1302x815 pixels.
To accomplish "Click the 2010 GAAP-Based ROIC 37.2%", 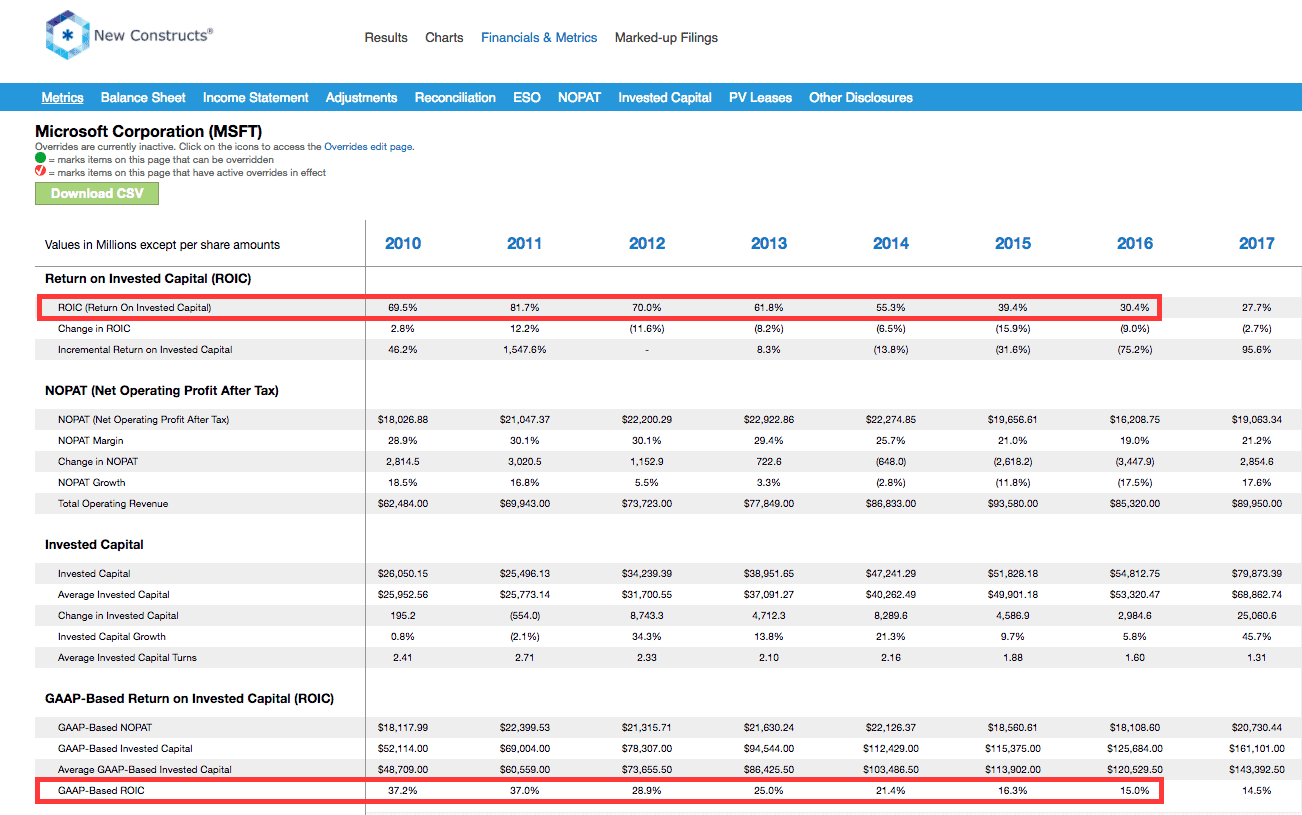I will [x=403, y=791].
